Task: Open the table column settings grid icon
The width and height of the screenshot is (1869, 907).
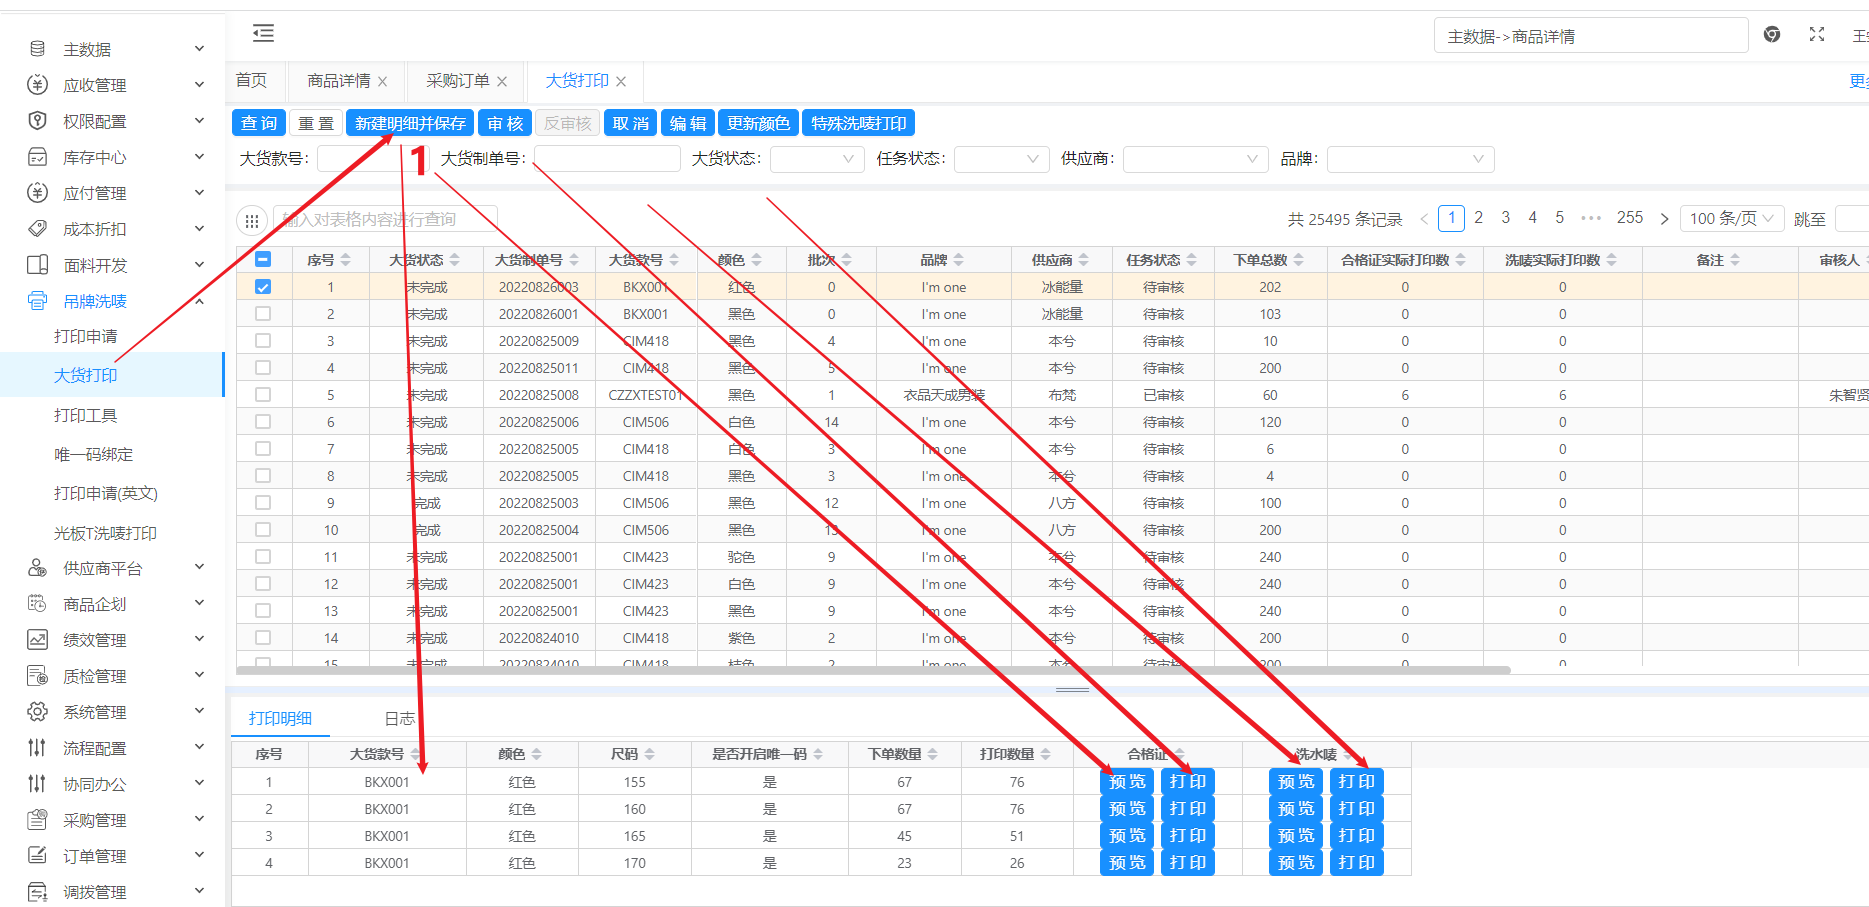Action: pos(252,220)
